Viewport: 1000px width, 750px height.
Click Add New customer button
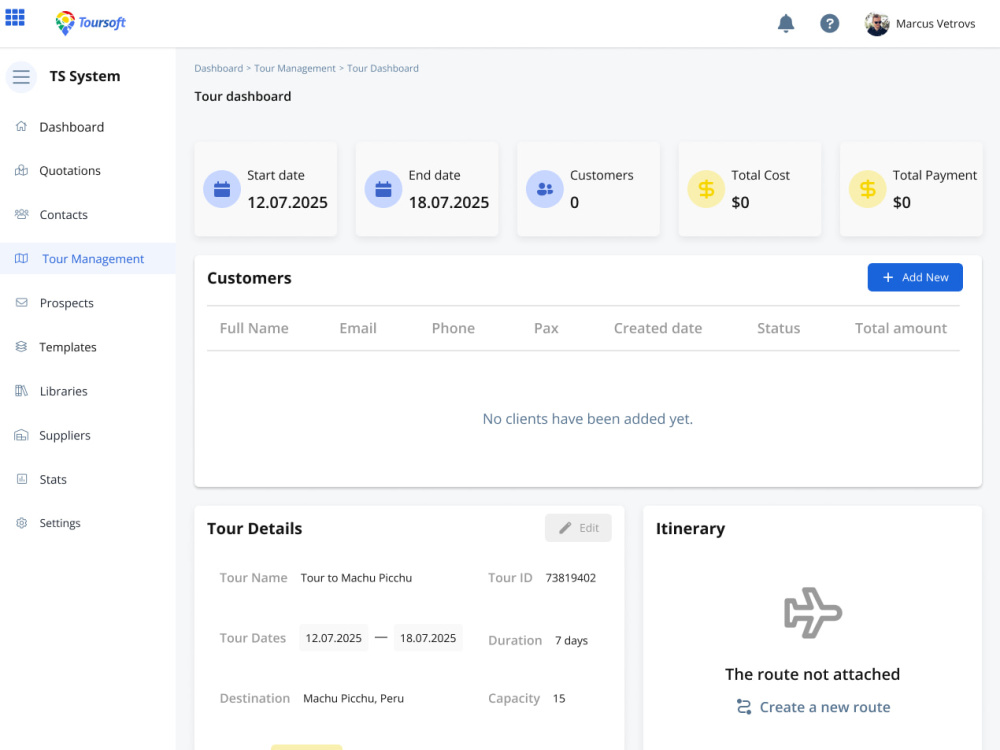(915, 277)
